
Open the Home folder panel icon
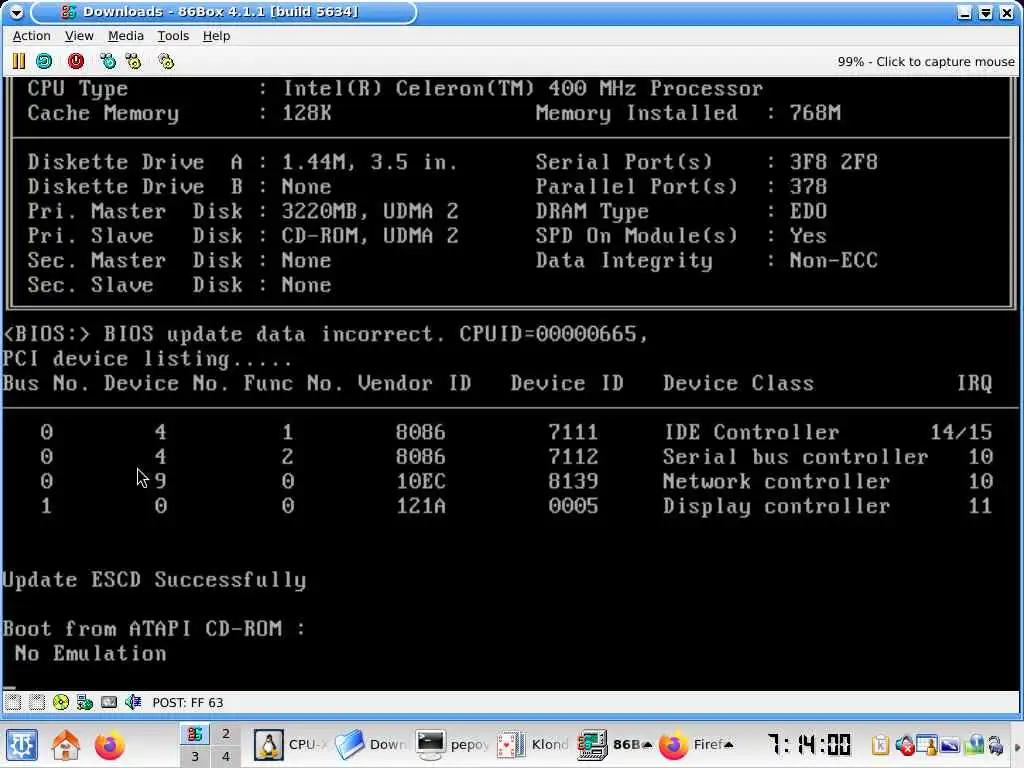pos(66,744)
